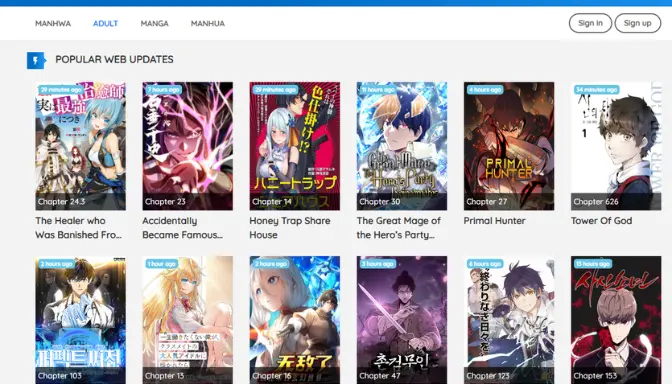This screenshot has width=672, height=384.
Task: Open the MANGA menu item
Action: 154,24
